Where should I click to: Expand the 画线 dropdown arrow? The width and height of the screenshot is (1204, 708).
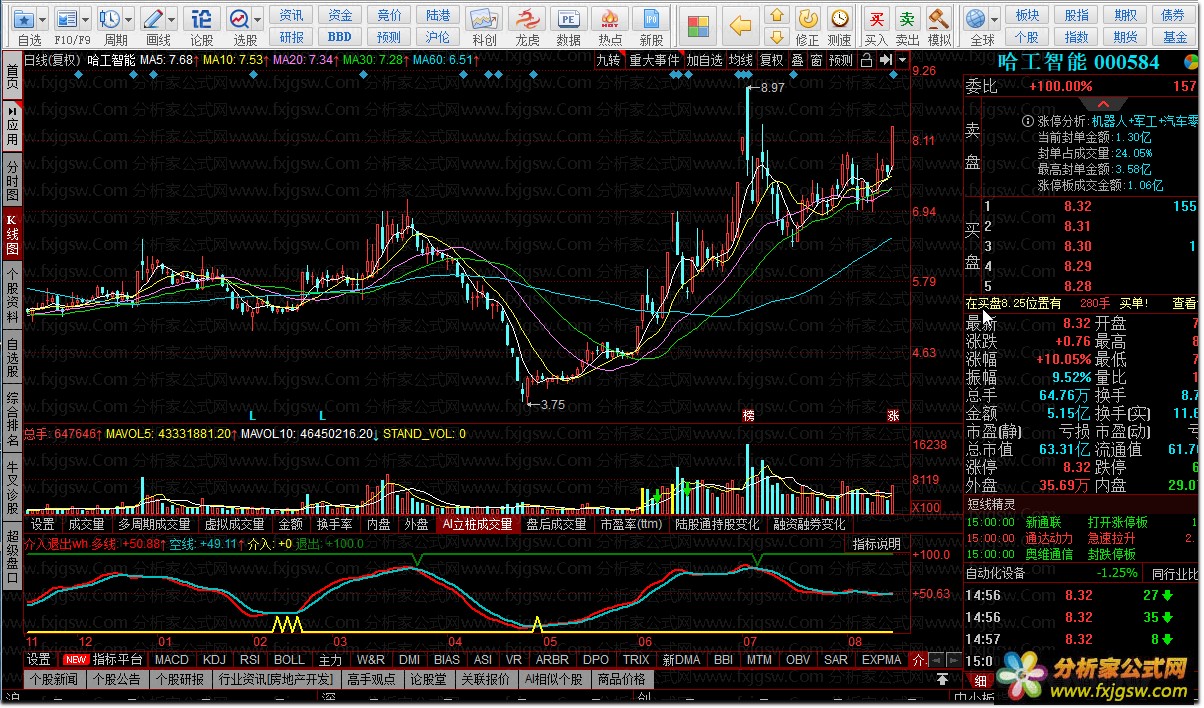pyautogui.click(x=172, y=18)
